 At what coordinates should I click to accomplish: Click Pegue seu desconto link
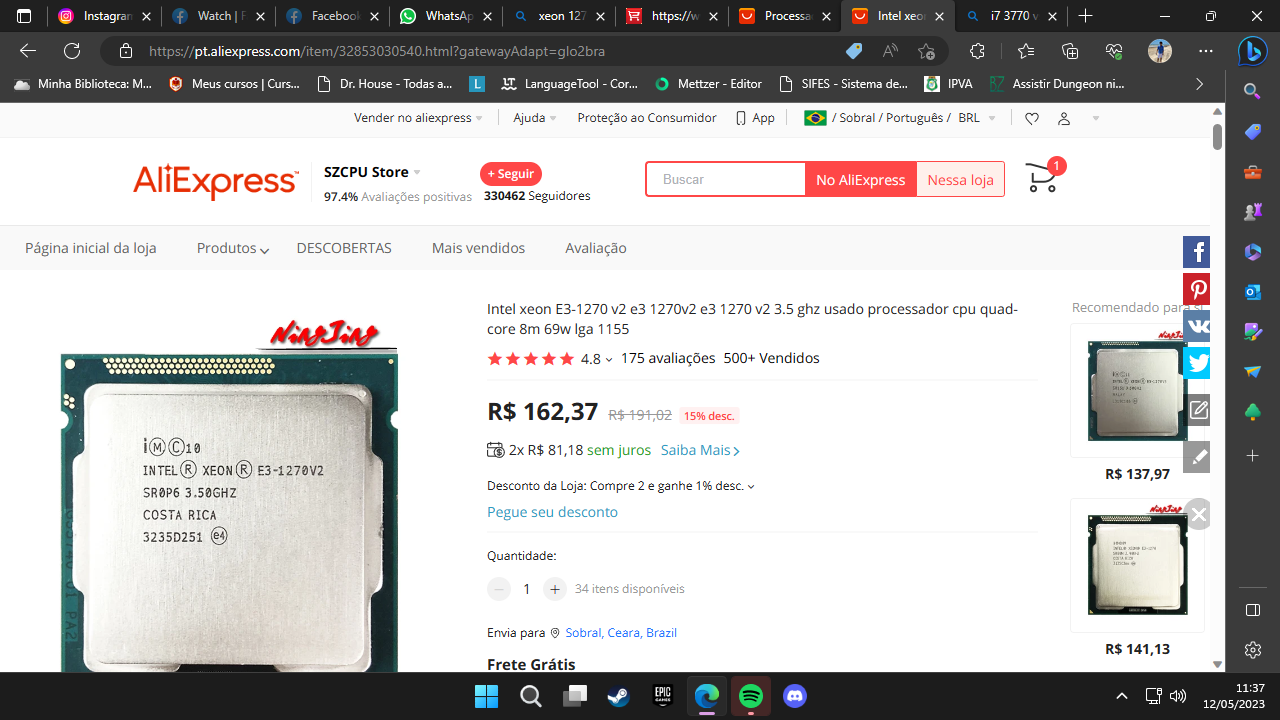pos(552,512)
